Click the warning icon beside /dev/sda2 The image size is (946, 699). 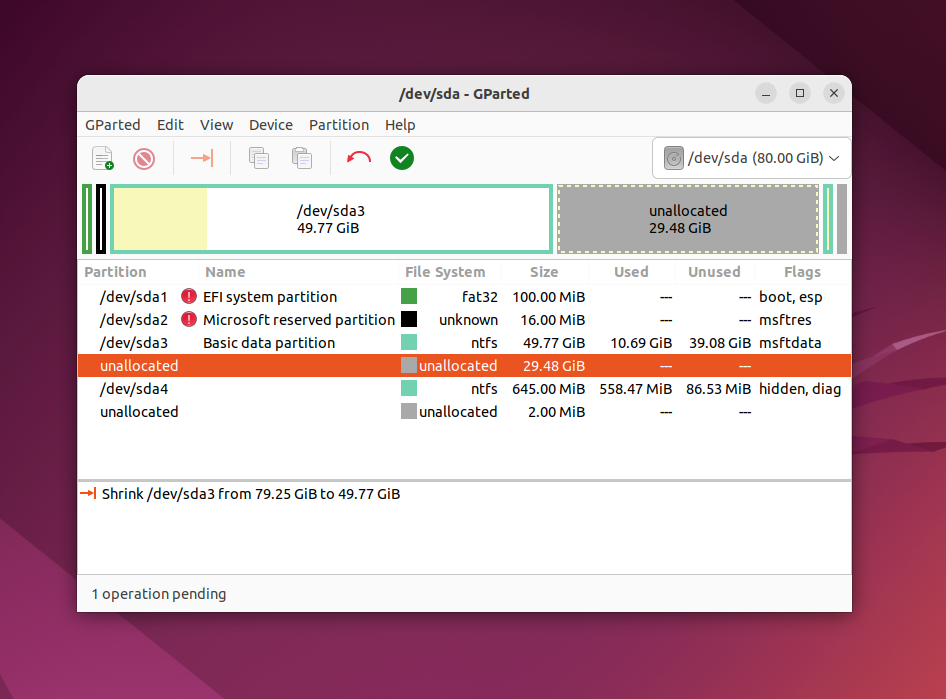click(x=189, y=319)
